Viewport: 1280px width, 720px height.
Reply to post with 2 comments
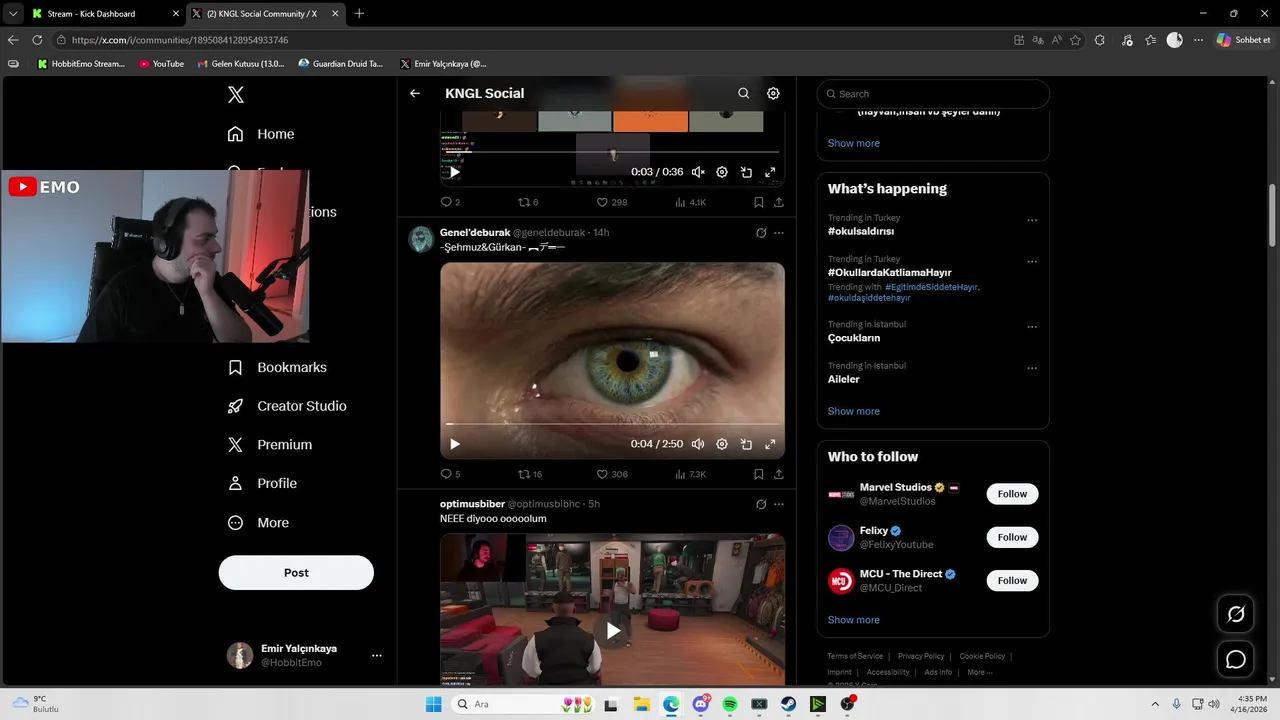point(450,202)
